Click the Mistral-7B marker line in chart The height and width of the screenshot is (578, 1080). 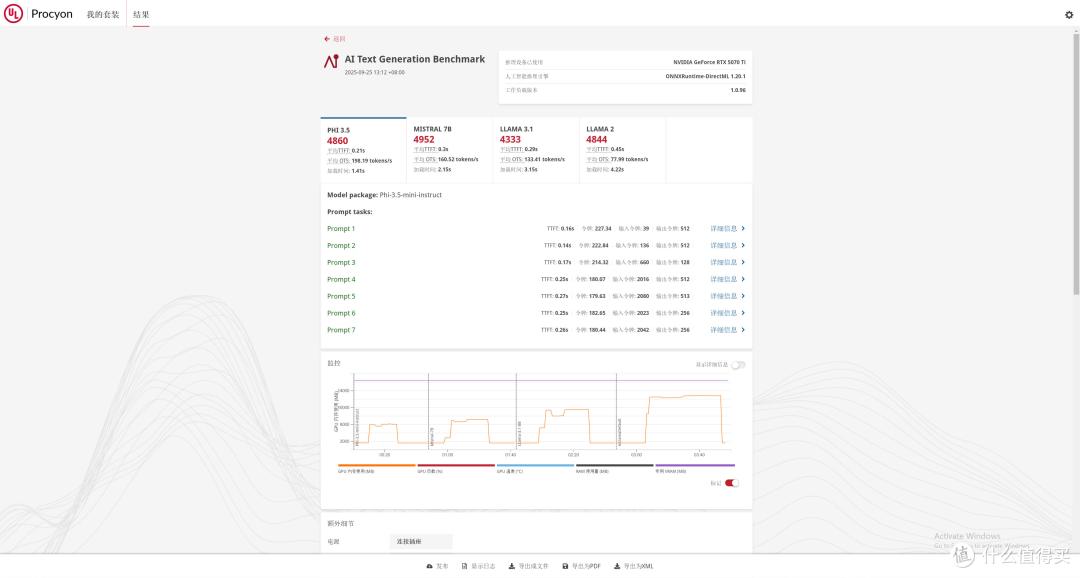(x=428, y=411)
